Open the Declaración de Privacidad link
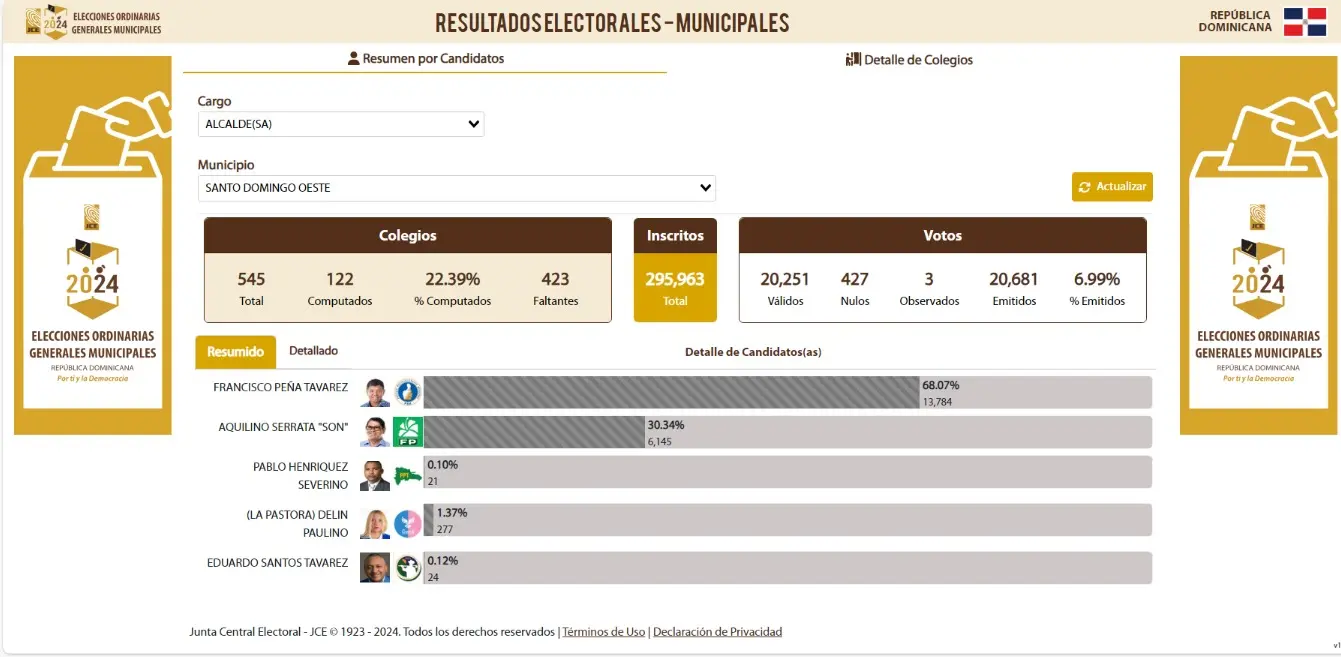This screenshot has height=657, width=1341. pyautogui.click(x=717, y=632)
